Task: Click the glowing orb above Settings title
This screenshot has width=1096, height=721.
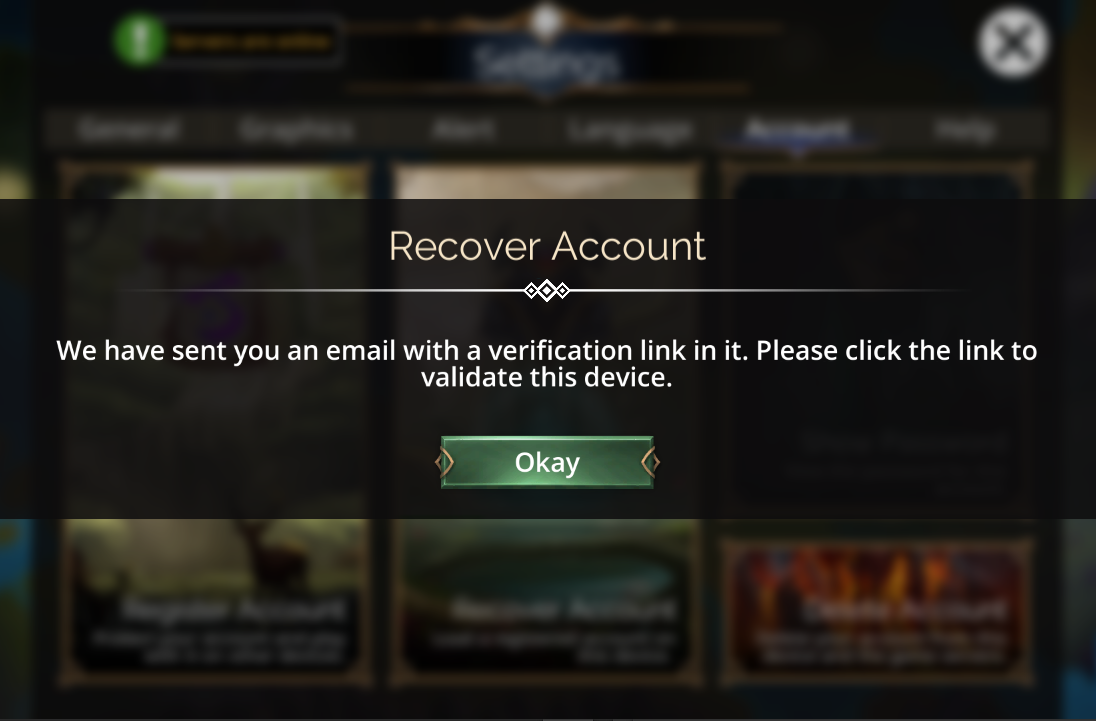Action: 546,21
